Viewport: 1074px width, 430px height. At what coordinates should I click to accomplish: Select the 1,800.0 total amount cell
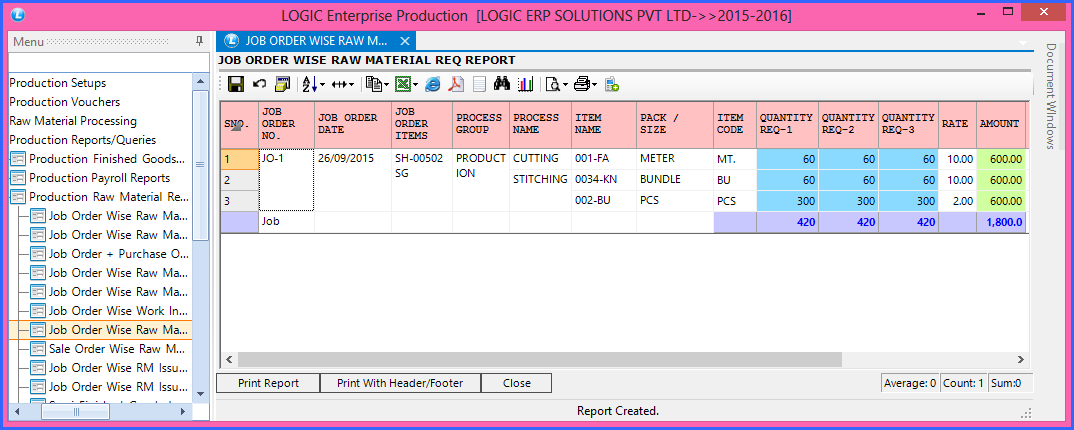pyautogui.click(x=1001, y=222)
